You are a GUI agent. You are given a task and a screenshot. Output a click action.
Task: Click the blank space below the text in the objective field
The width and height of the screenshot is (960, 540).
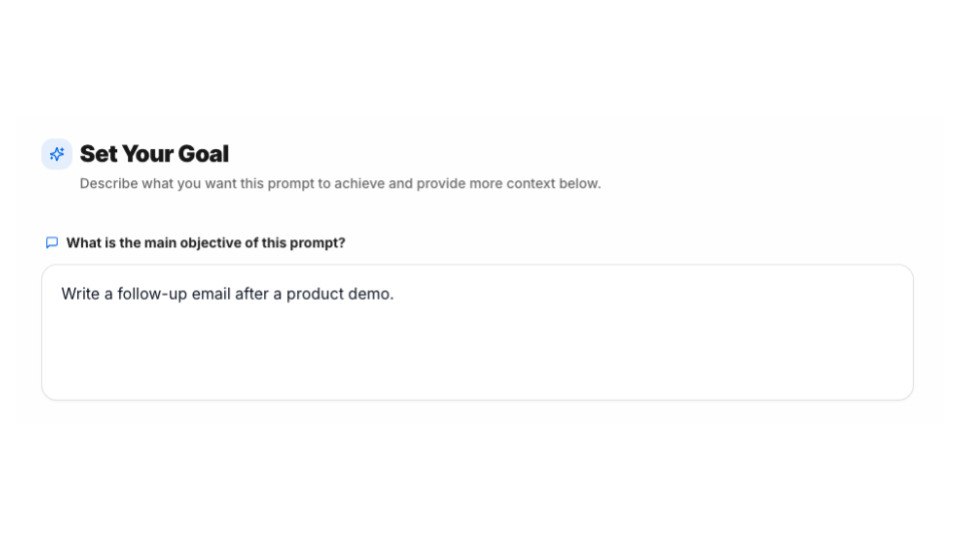coord(477,355)
